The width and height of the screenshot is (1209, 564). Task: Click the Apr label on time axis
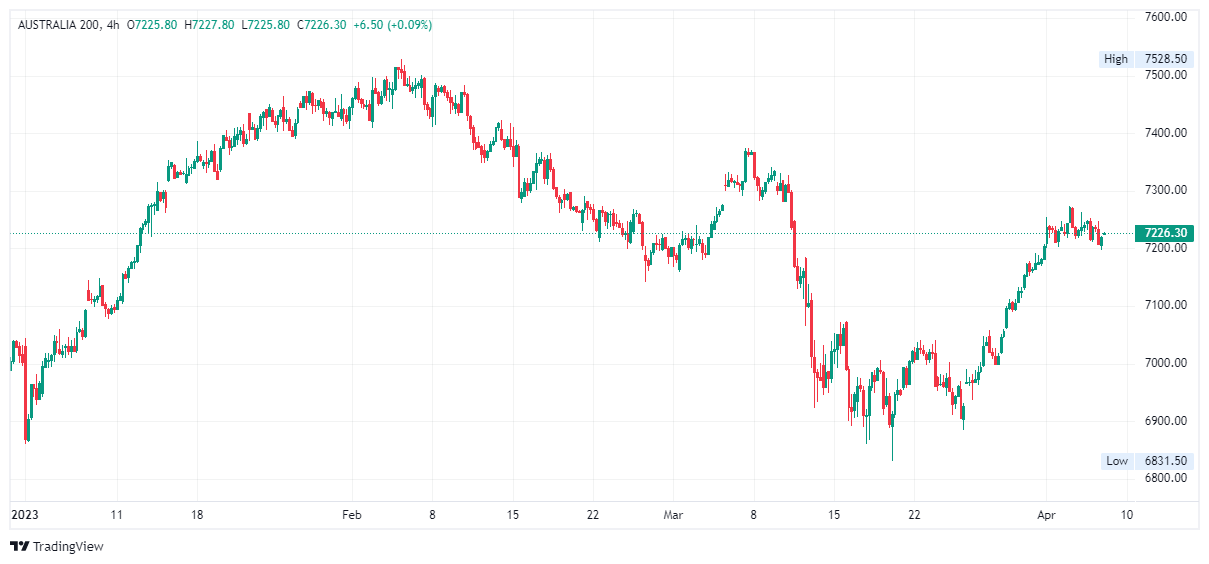click(1046, 515)
